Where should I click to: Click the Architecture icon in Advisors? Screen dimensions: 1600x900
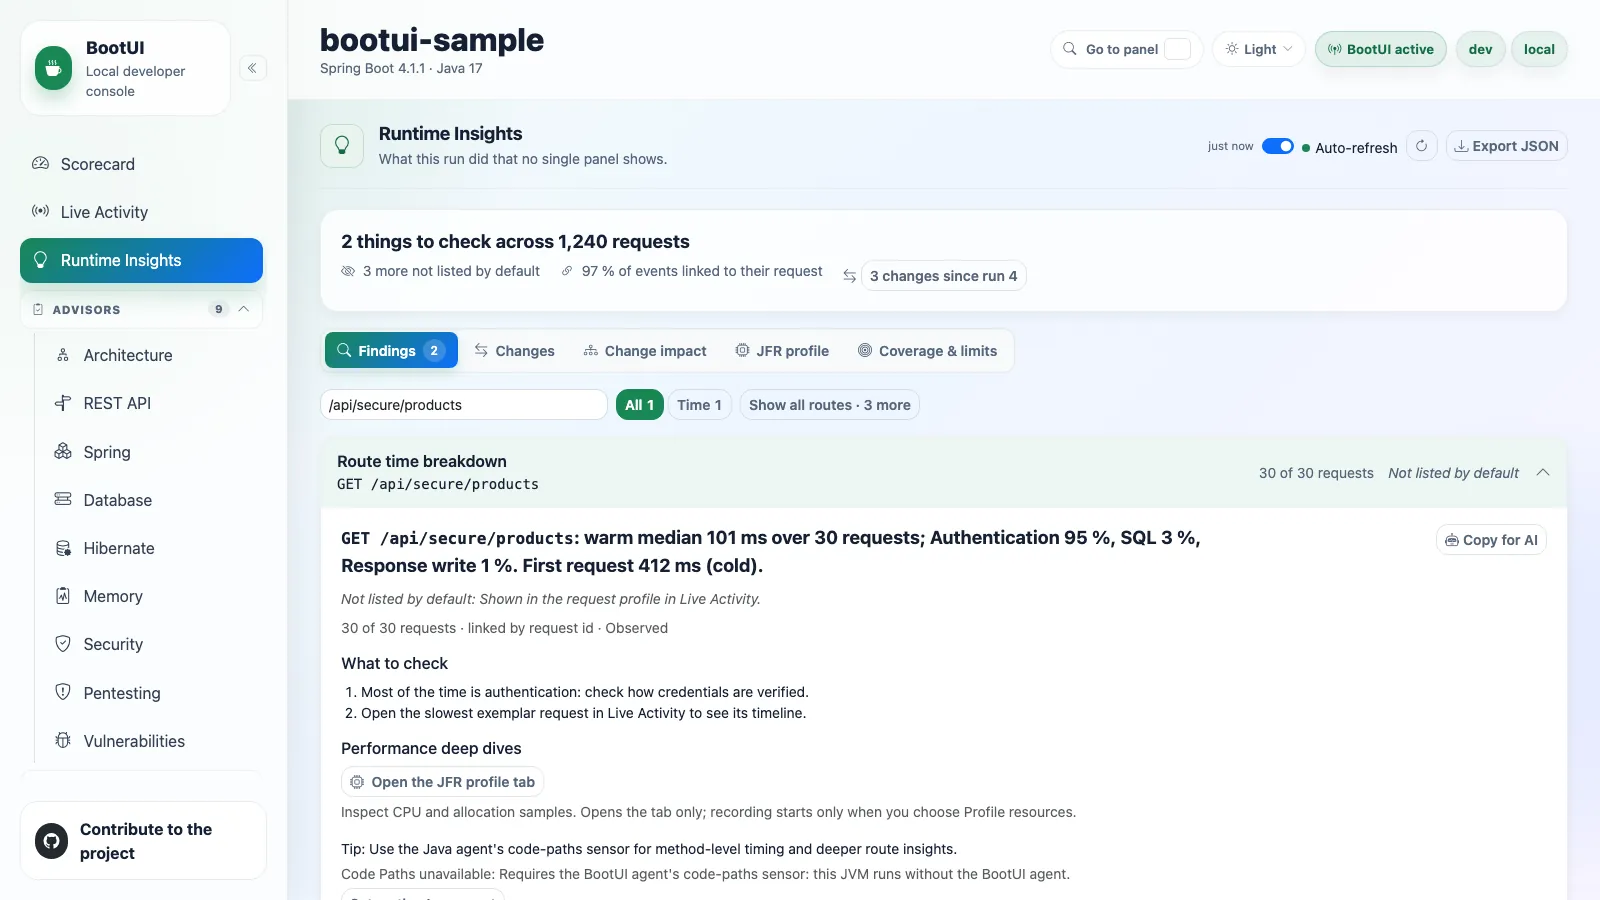click(63, 355)
